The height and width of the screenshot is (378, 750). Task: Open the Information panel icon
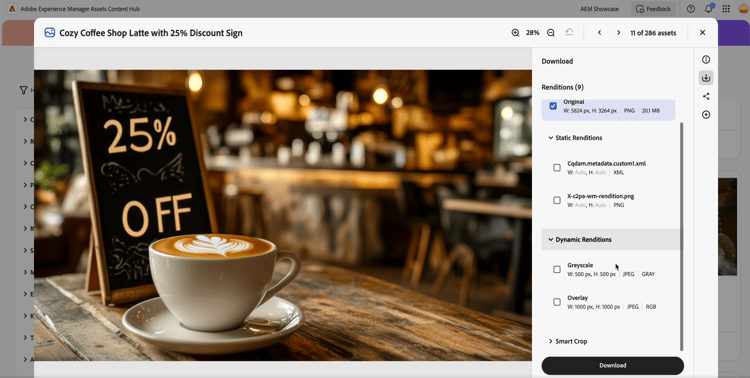coord(706,59)
